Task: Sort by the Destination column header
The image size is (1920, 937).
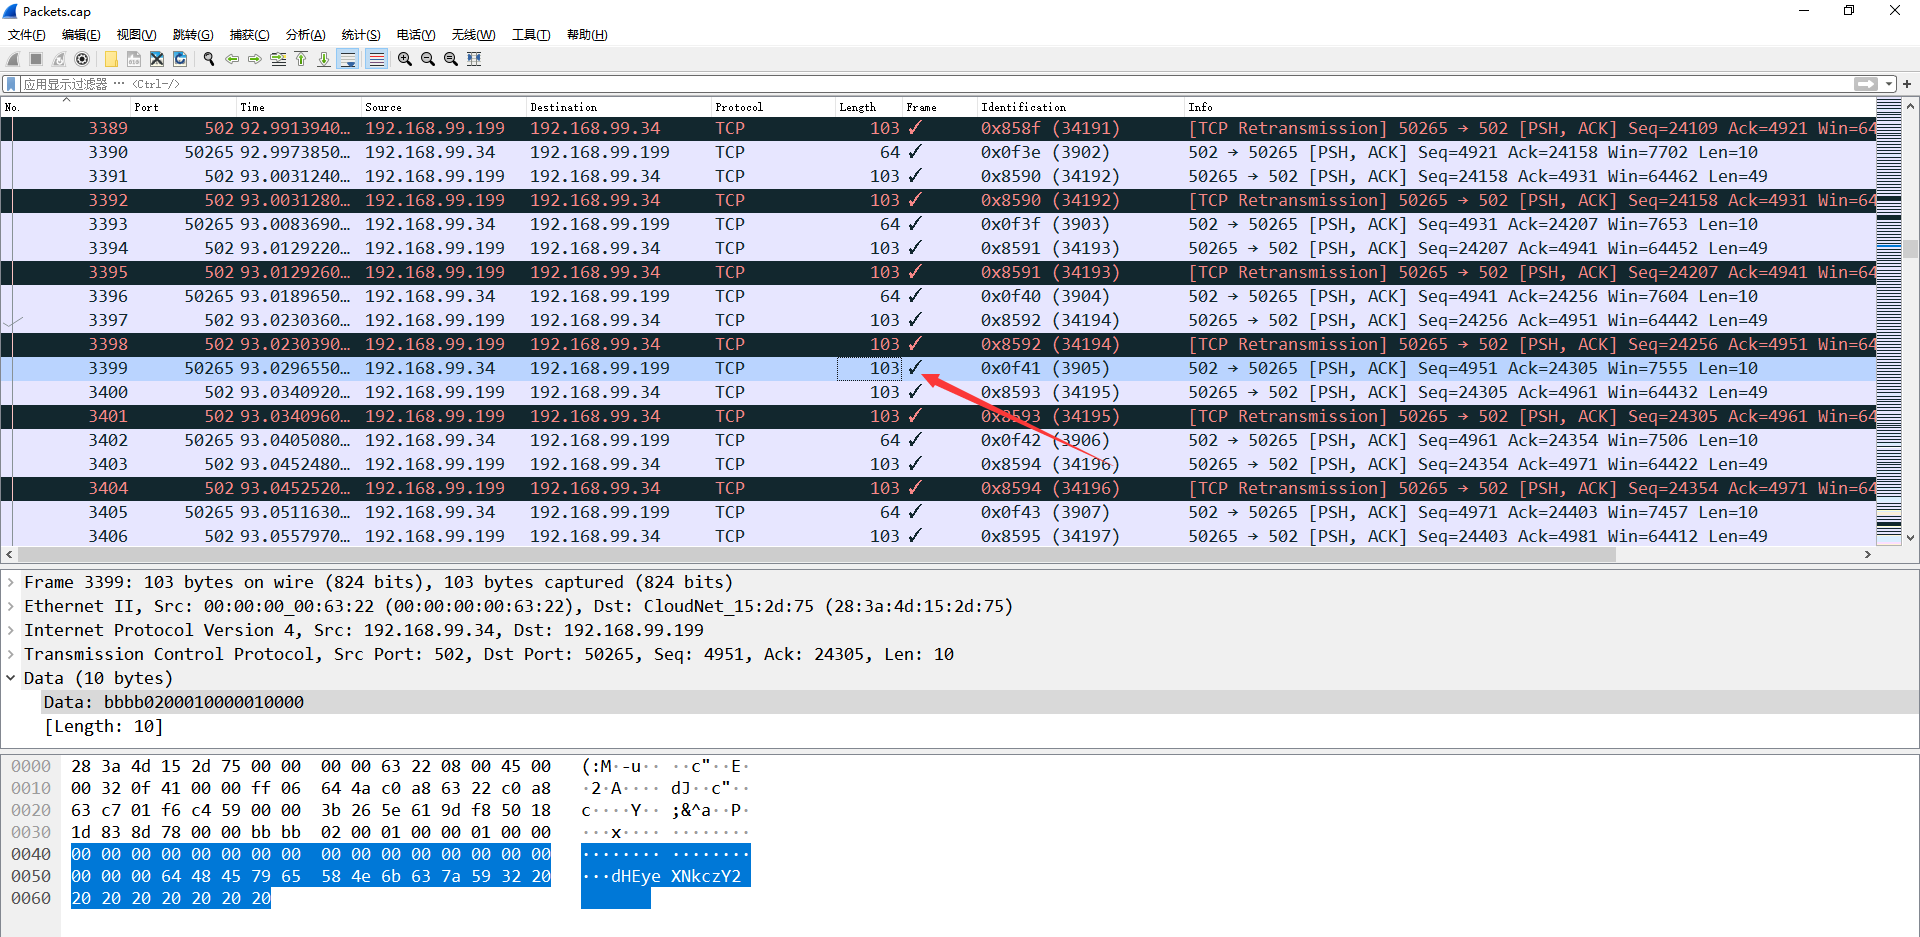Action: [619, 107]
